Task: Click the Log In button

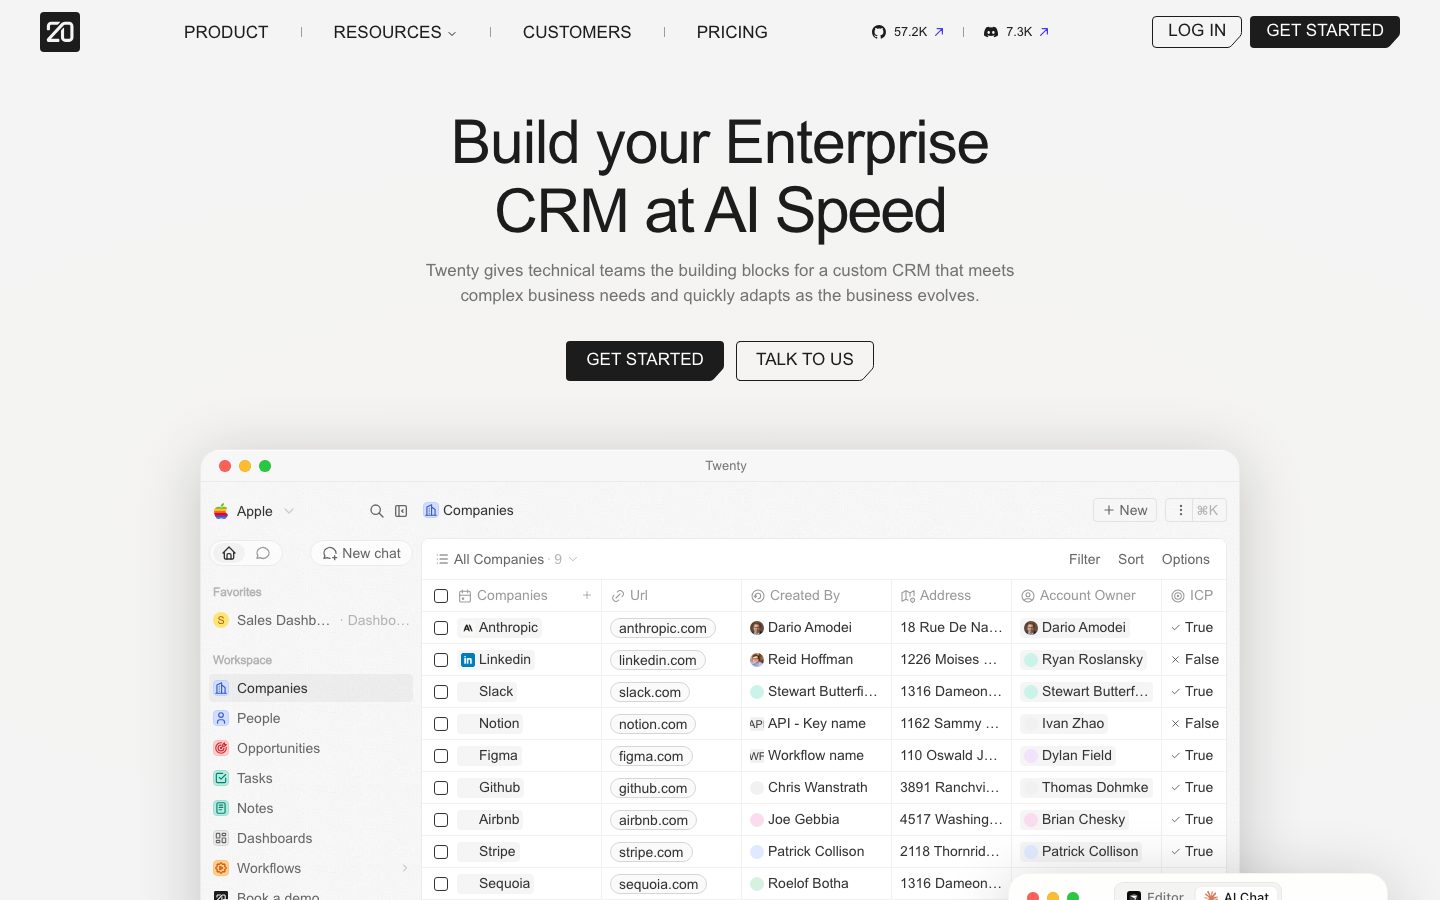Action: coord(1197,32)
